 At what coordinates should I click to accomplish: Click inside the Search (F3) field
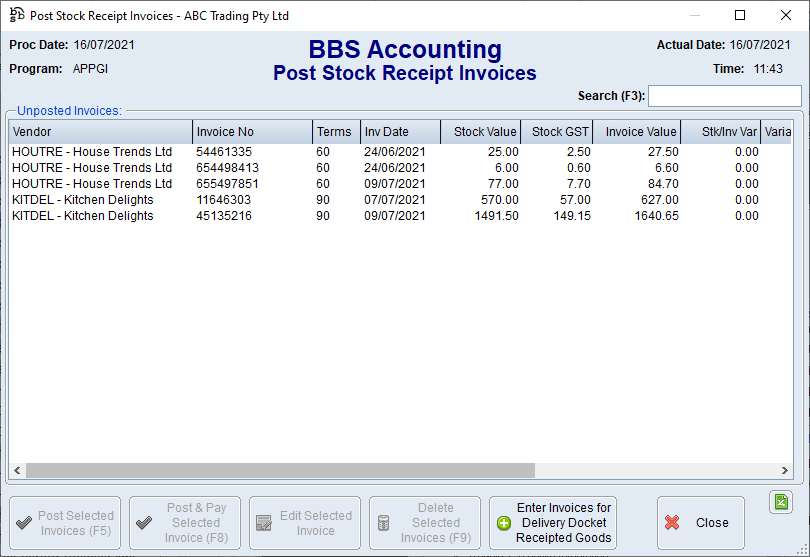pyautogui.click(x=724, y=96)
